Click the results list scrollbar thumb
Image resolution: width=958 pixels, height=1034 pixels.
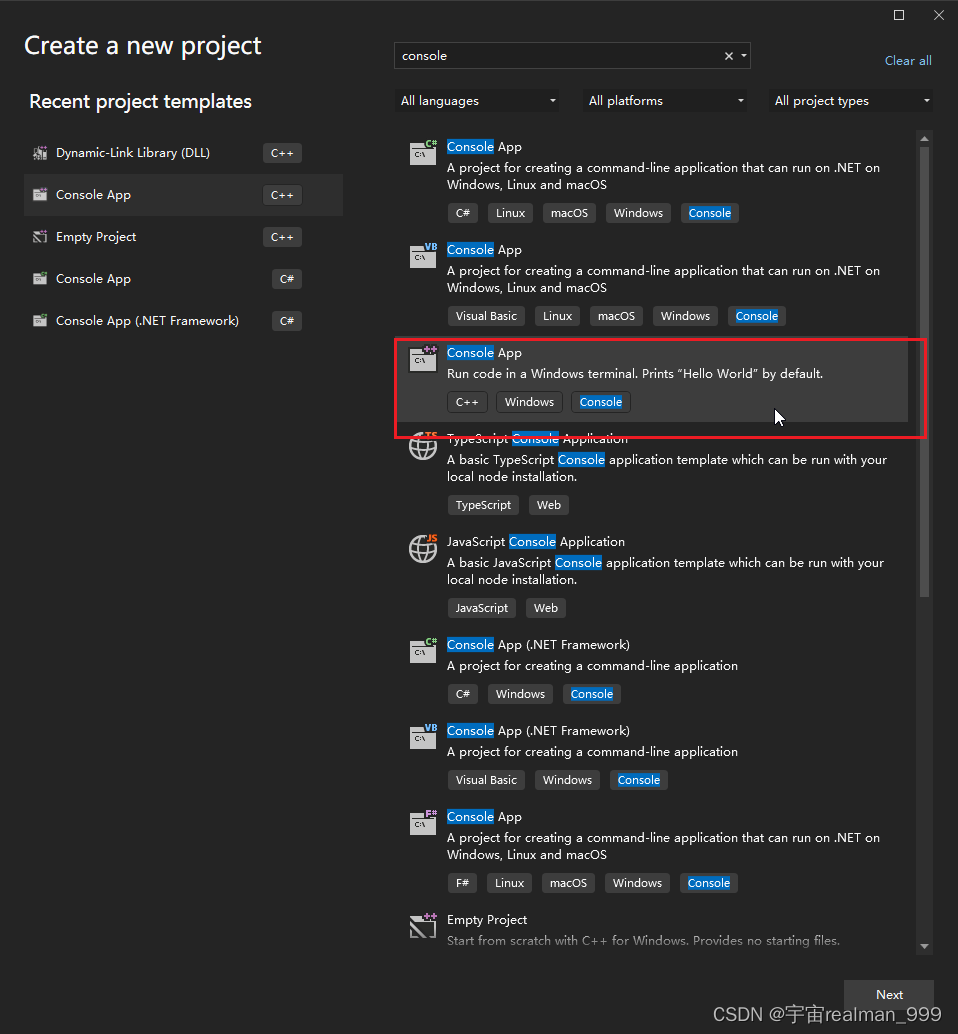924,371
